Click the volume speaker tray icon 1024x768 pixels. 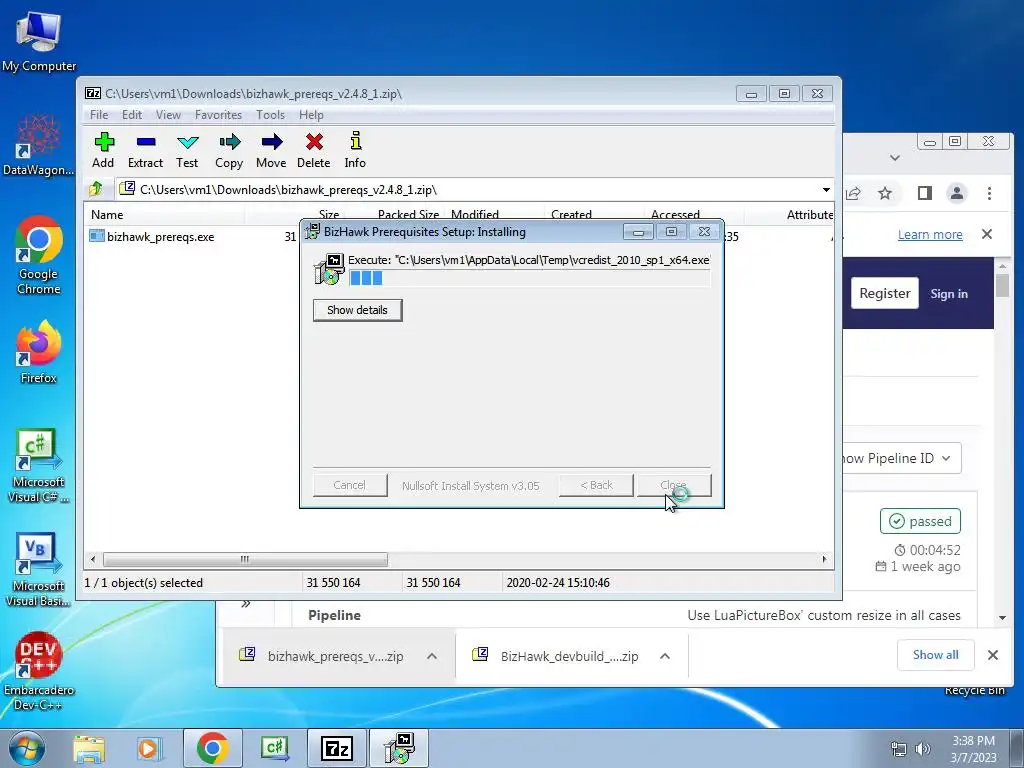coord(923,749)
